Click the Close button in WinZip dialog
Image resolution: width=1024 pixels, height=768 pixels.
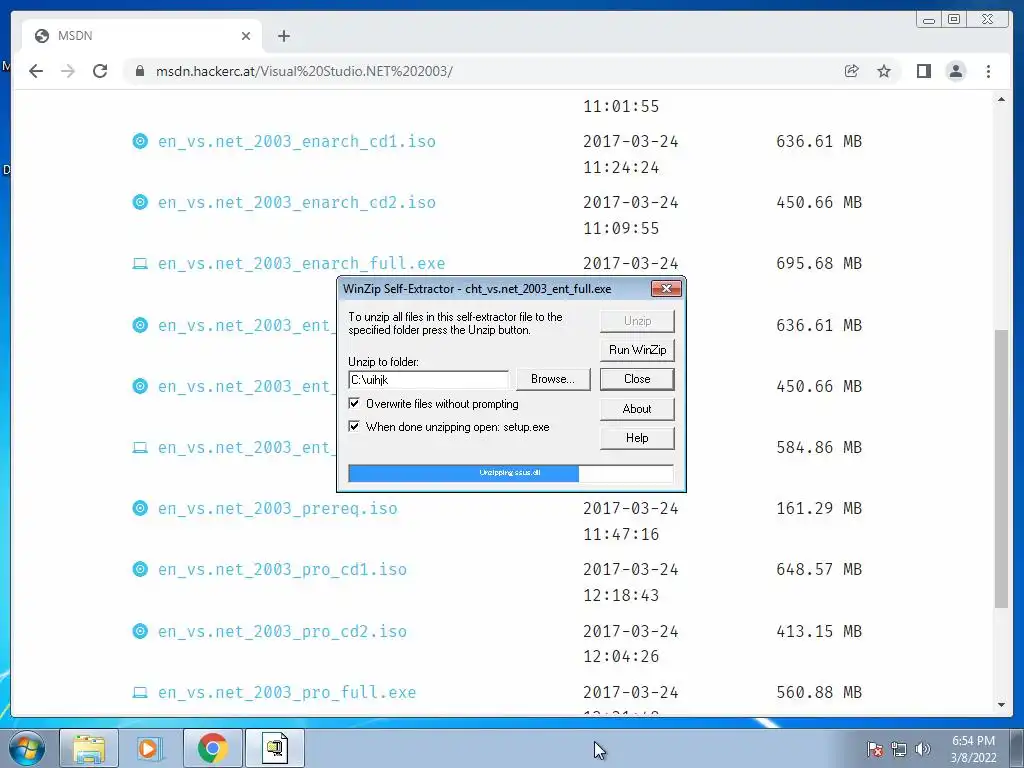pyautogui.click(x=637, y=379)
